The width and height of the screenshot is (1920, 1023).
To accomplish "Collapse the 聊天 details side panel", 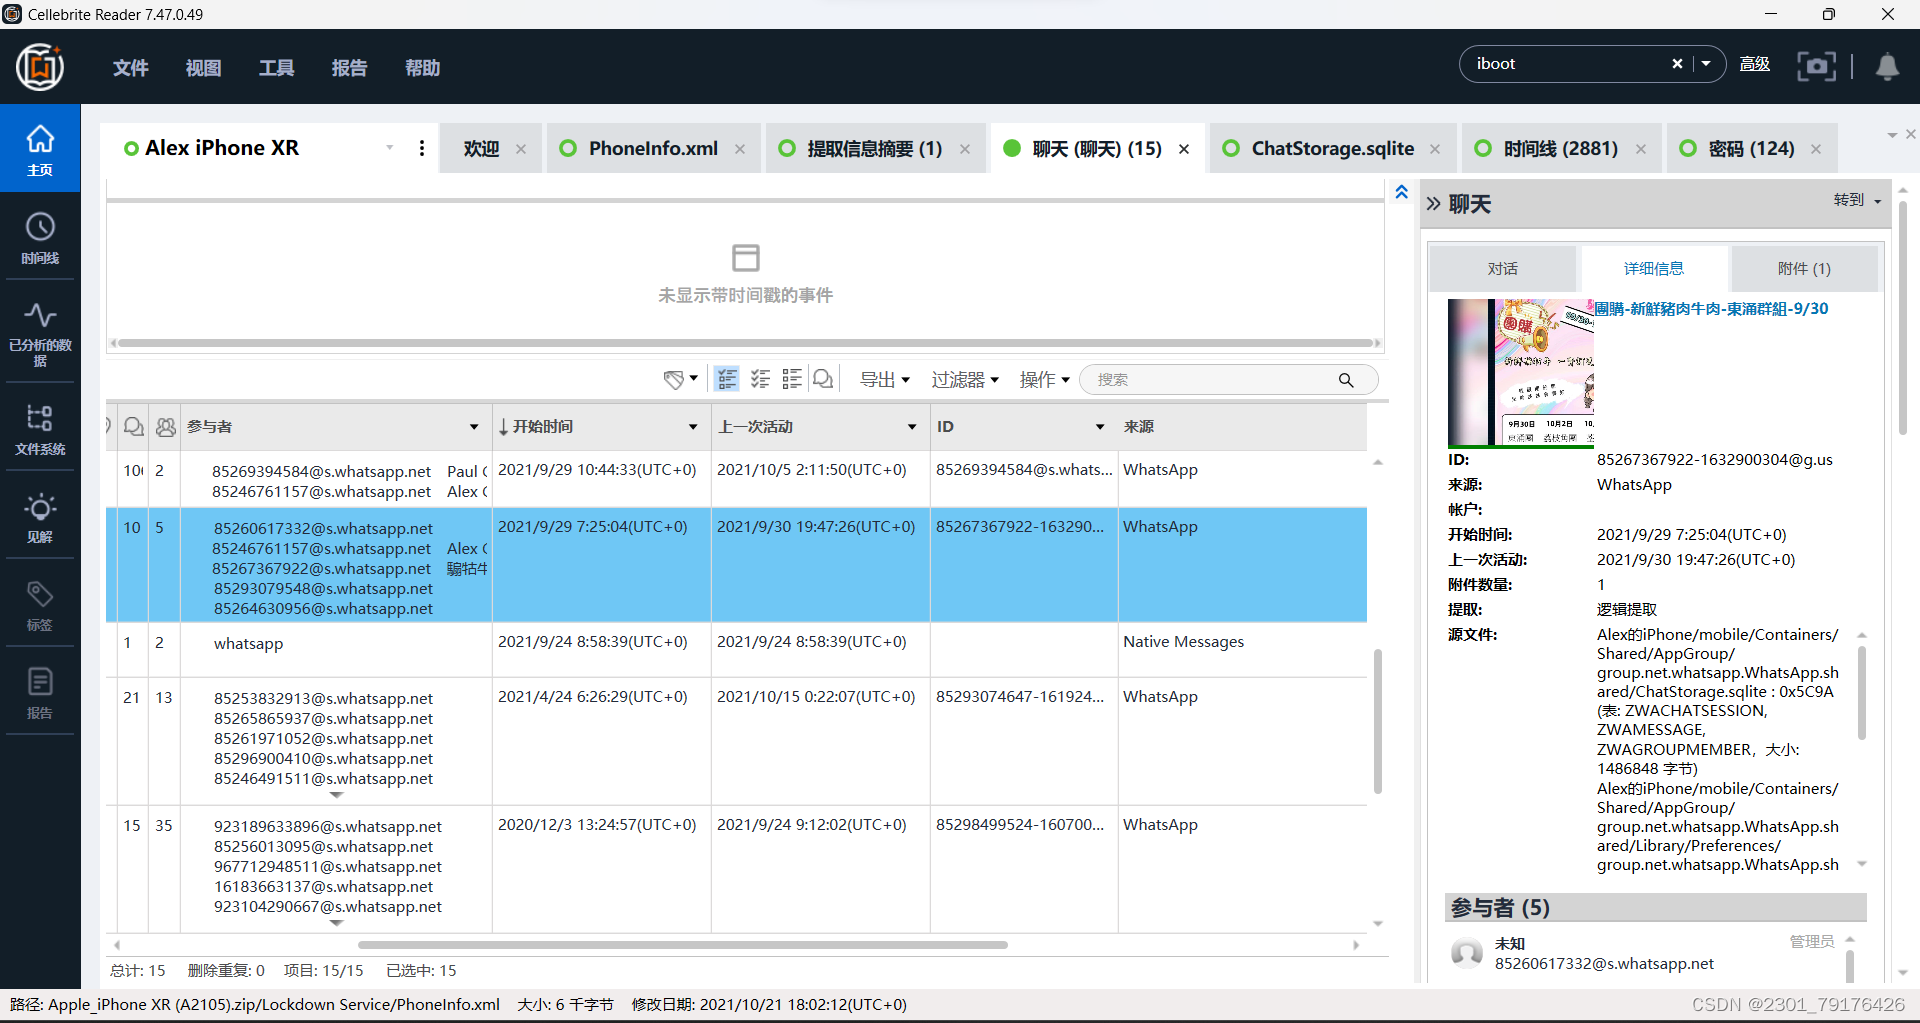I will [x=1433, y=204].
